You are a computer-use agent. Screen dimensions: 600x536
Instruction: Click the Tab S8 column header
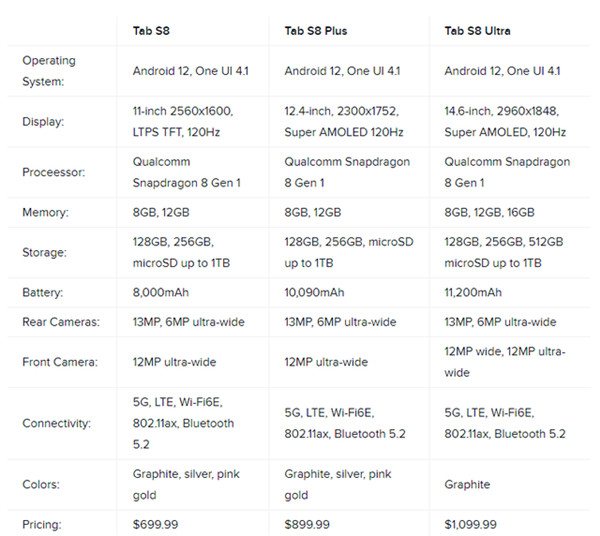[x=150, y=30]
